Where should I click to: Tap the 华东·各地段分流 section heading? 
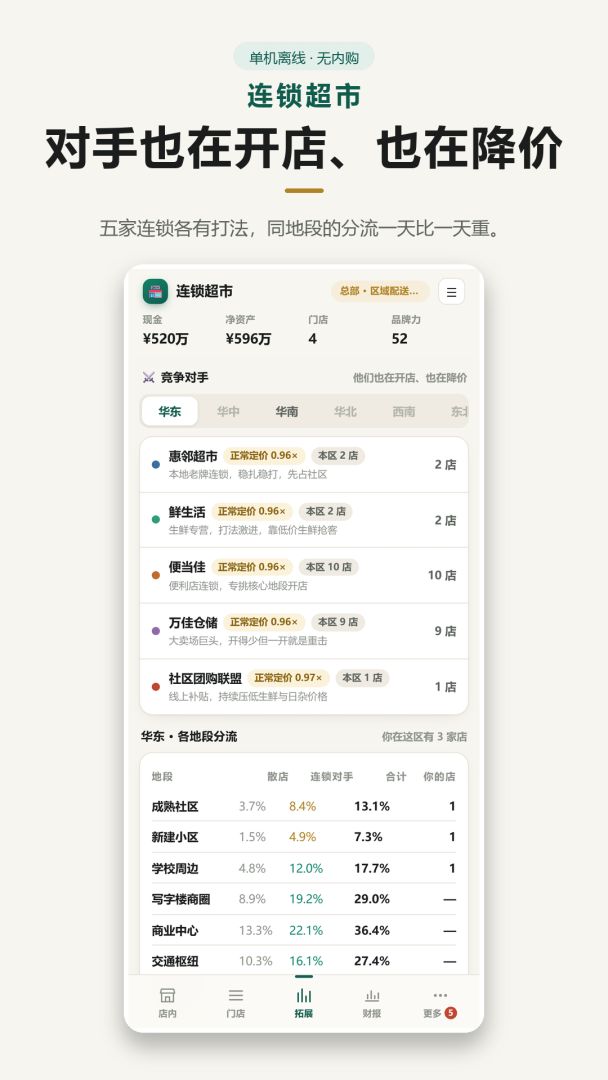[x=189, y=736]
